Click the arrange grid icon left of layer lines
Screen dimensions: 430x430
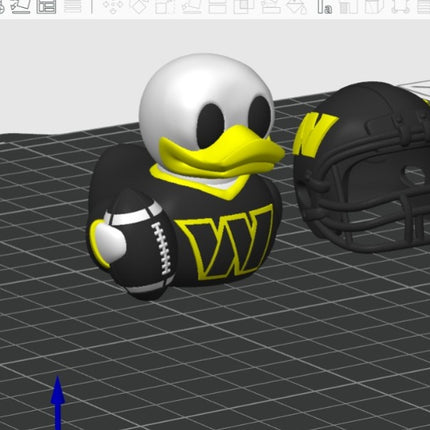[x=46, y=6]
